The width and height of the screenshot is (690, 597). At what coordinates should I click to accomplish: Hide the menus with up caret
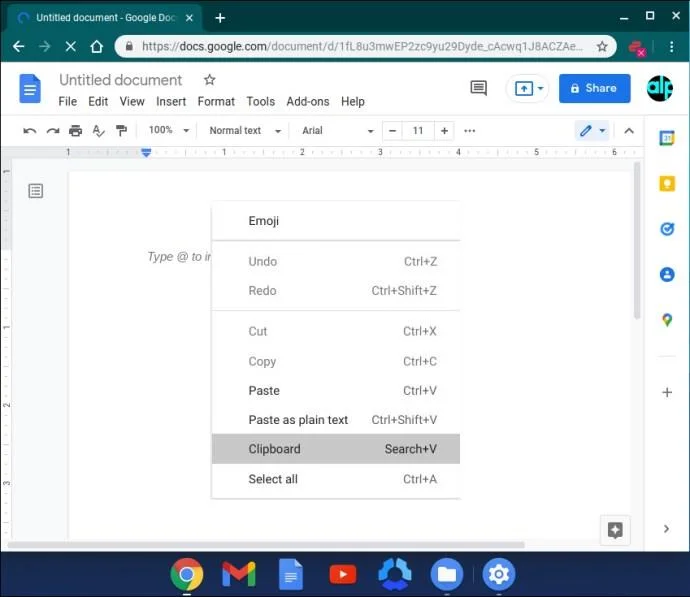(629, 131)
